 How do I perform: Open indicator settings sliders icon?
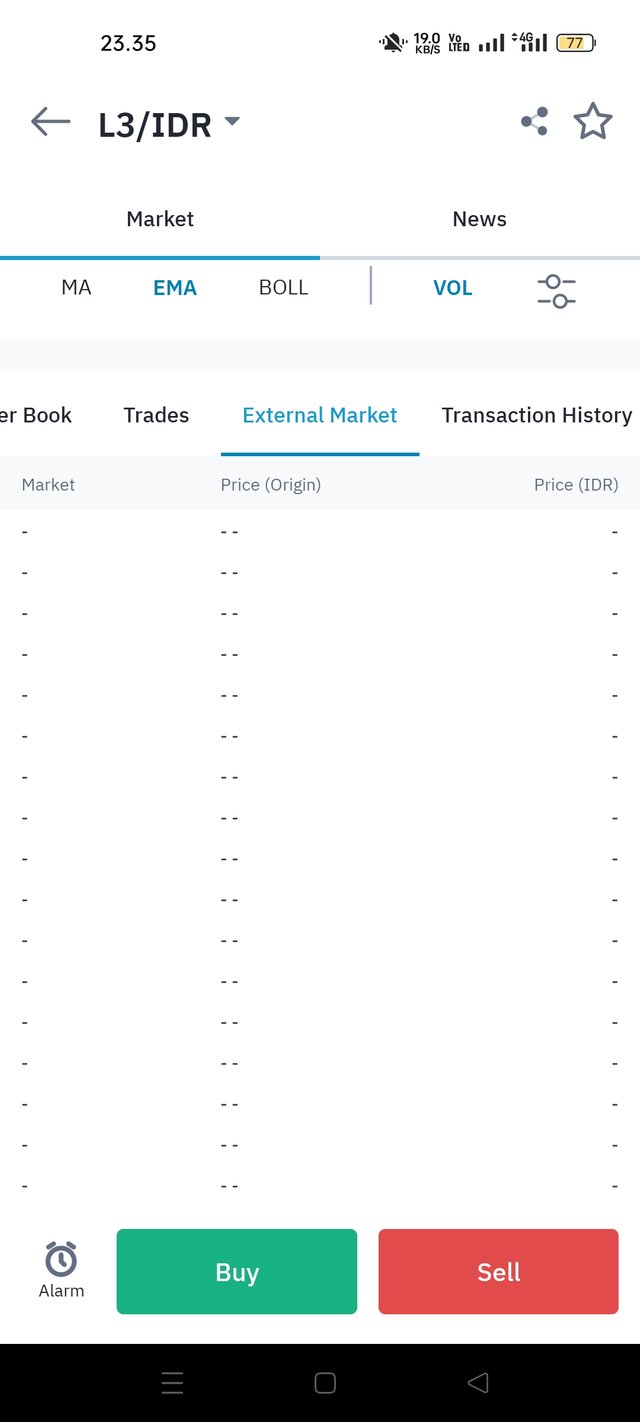[x=557, y=290]
